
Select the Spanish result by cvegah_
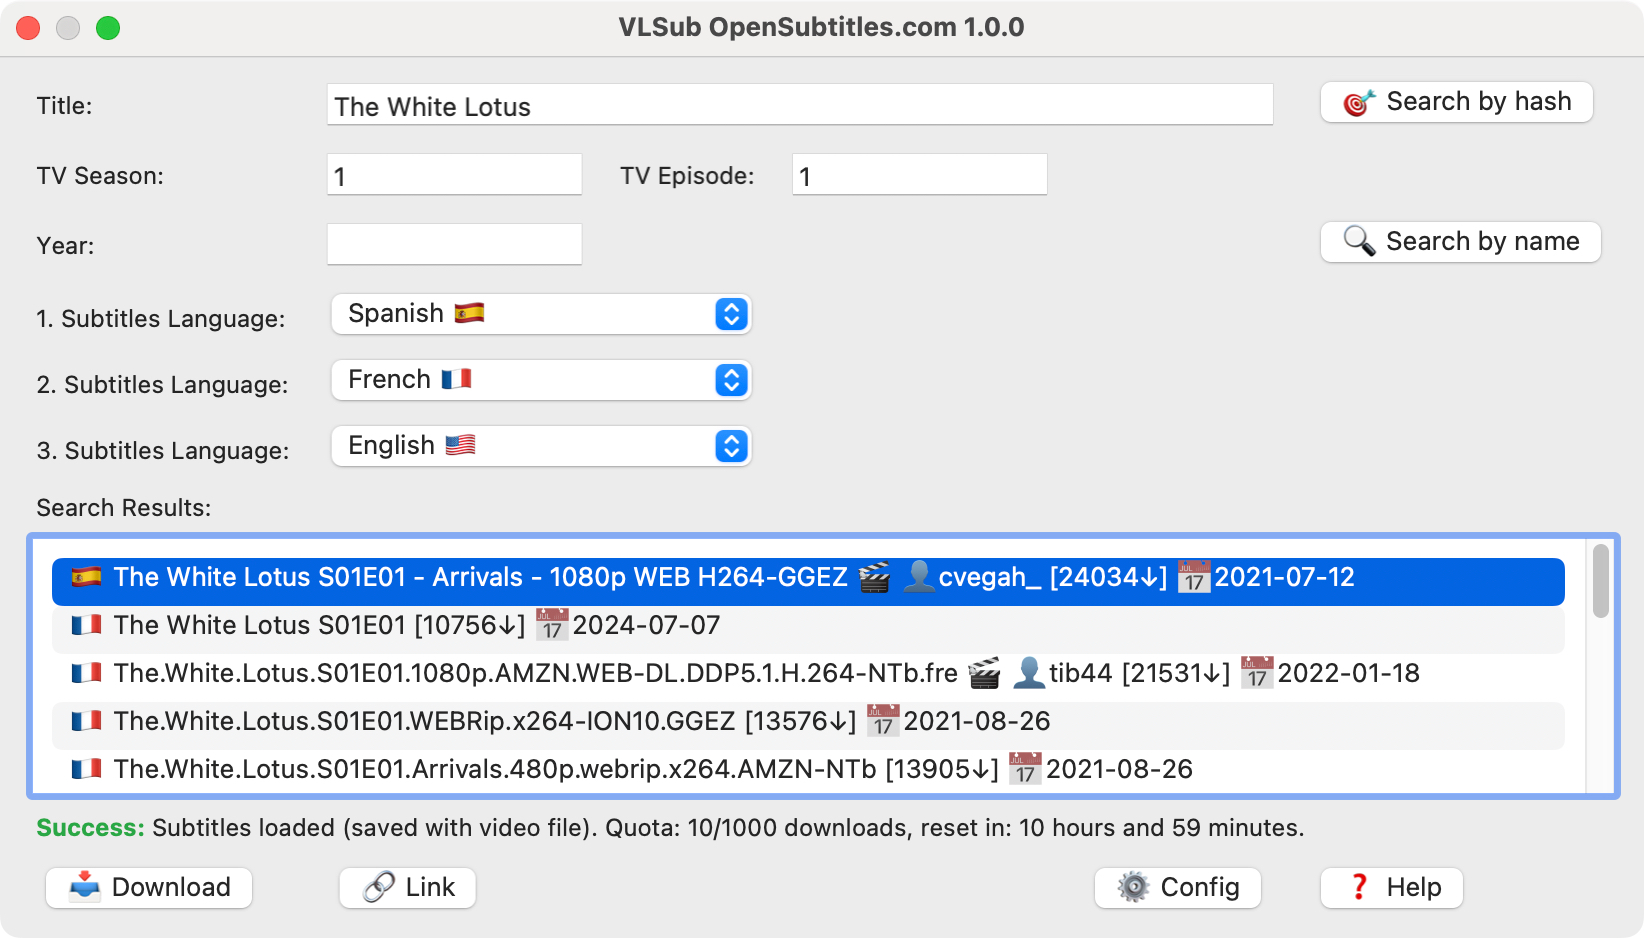(x=808, y=582)
